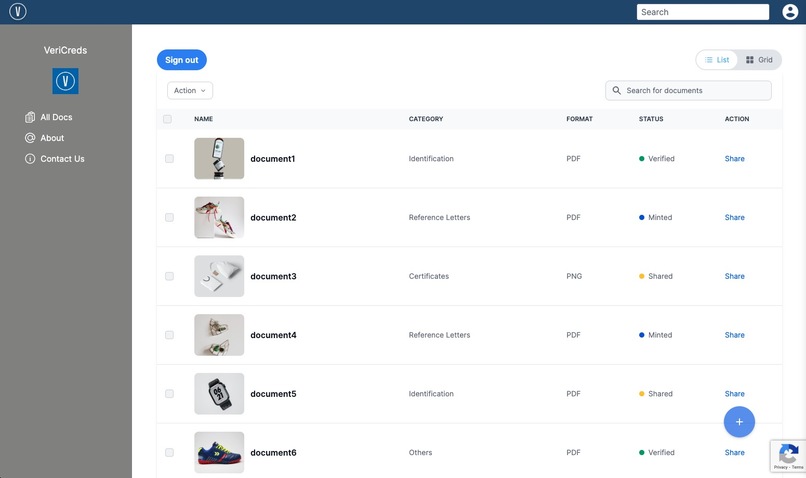Click the magnifier icon in document search
The image size is (806, 478).
coord(616,90)
